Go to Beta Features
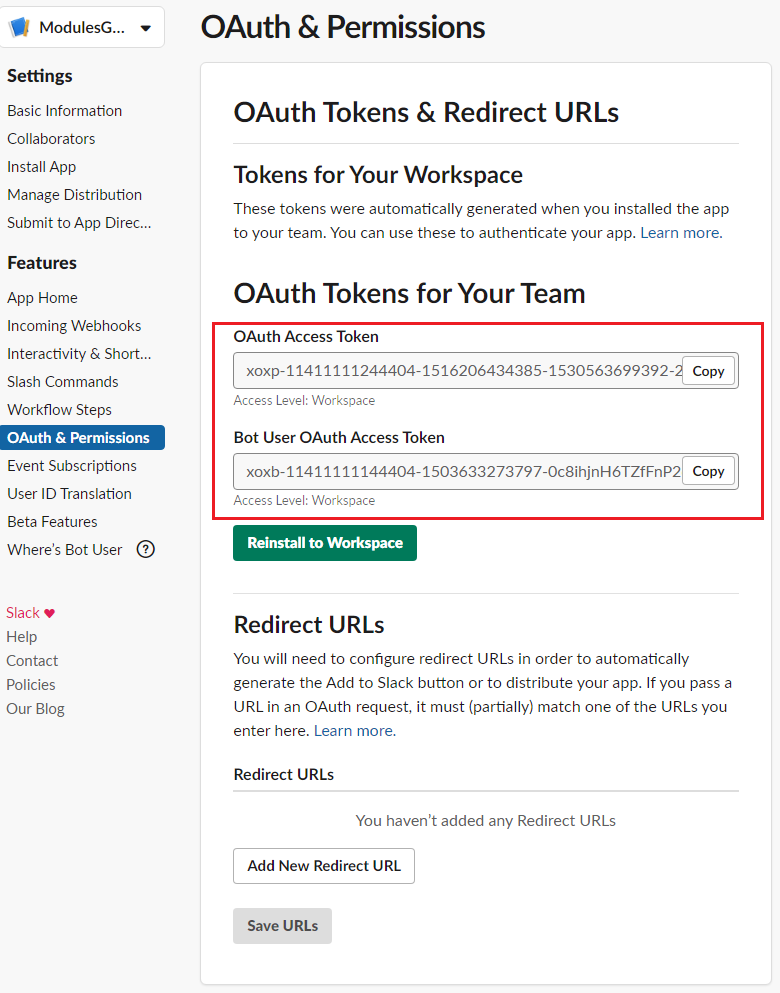The width and height of the screenshot is (780, 993). (x=53, y=522)
